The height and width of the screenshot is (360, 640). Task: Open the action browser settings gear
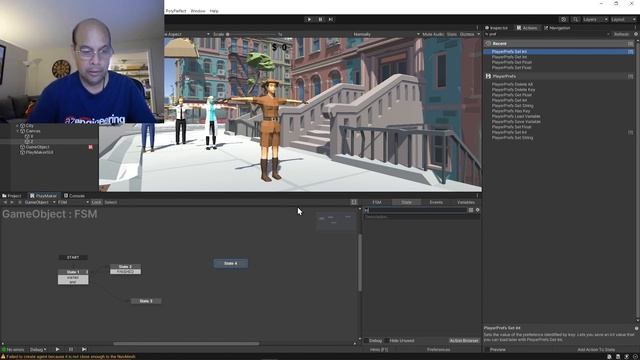pyautogui.click(x=636, y=34)
